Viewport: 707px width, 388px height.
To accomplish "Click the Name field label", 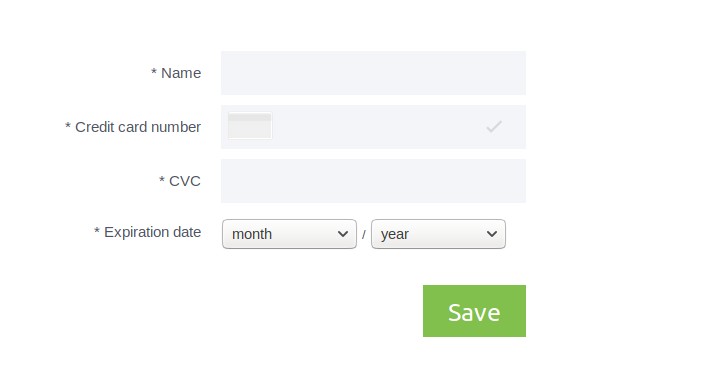I will tap(181, 73).
